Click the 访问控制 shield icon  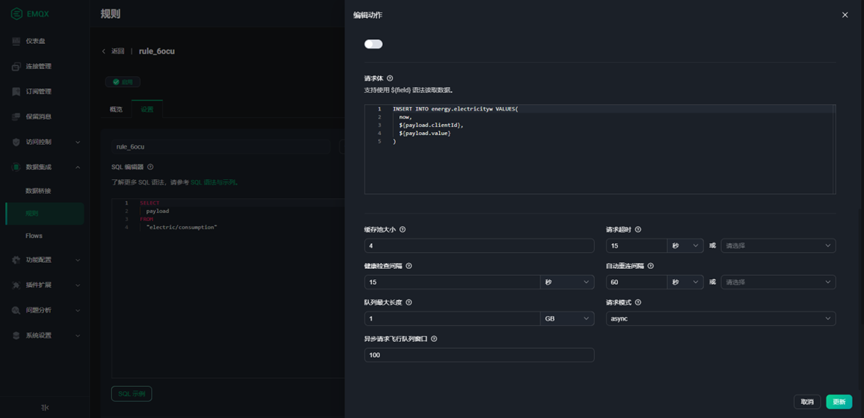(17, 142)
